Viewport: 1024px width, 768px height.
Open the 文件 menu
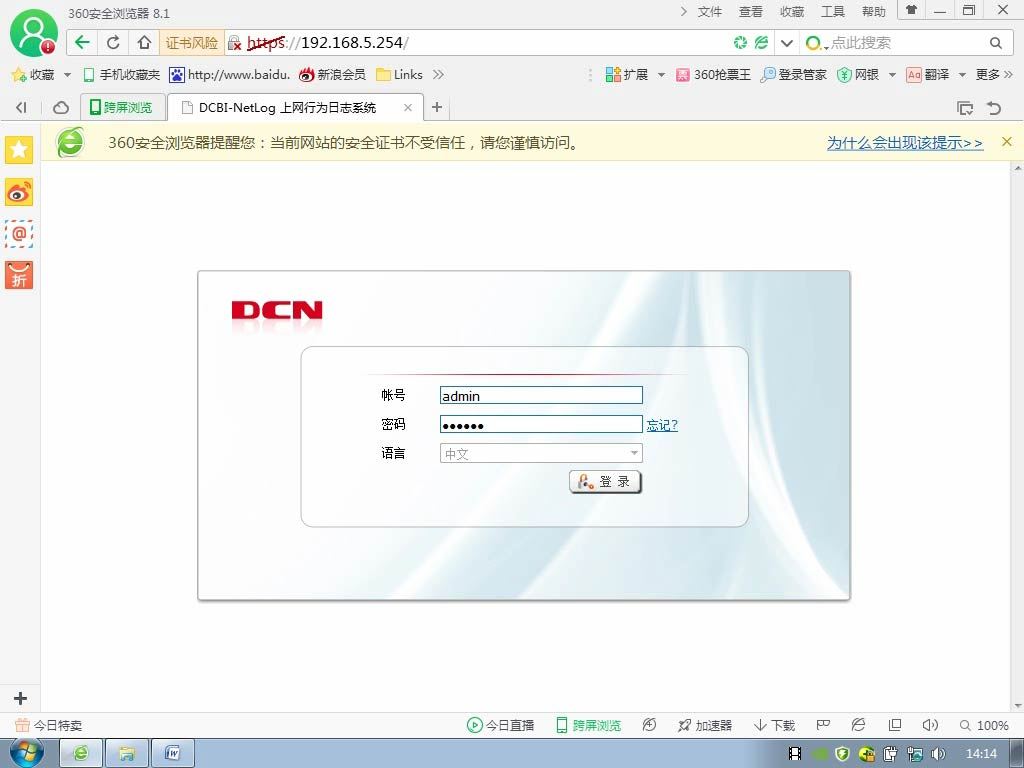(x=709, y=12)
